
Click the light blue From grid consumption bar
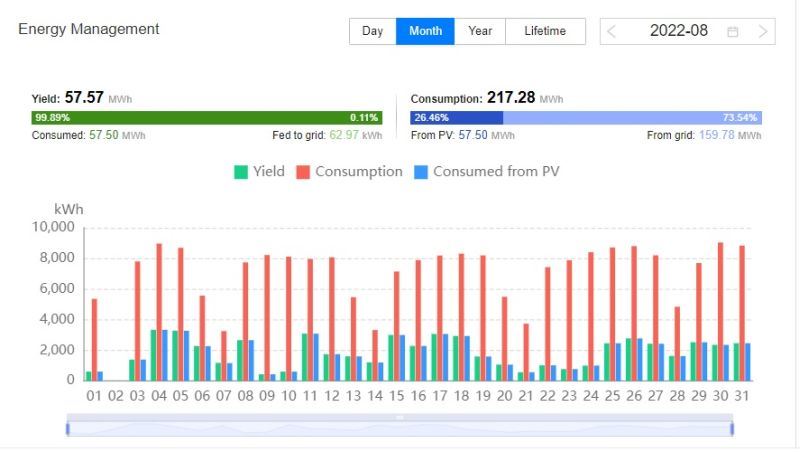630,117
